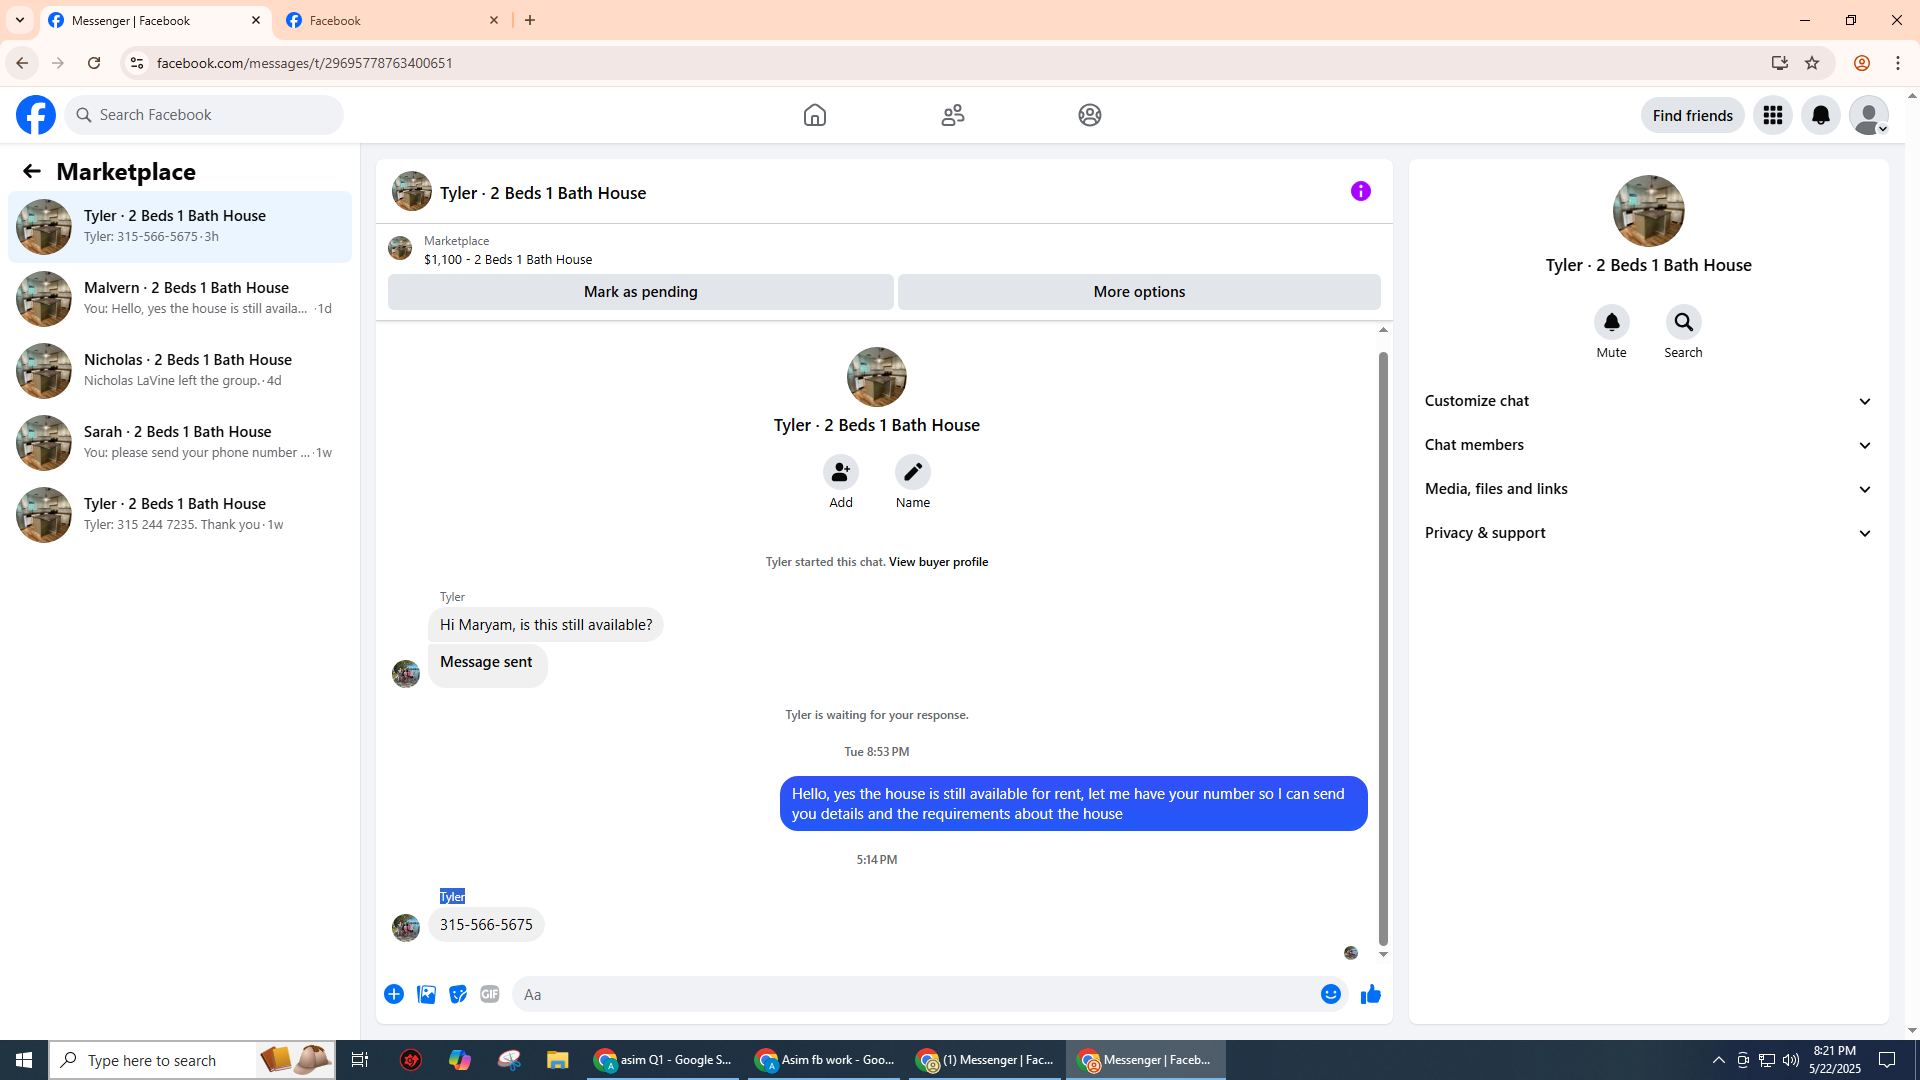
Task: Open Action Center notifications icon
Action: [x=1887, y=1060]
